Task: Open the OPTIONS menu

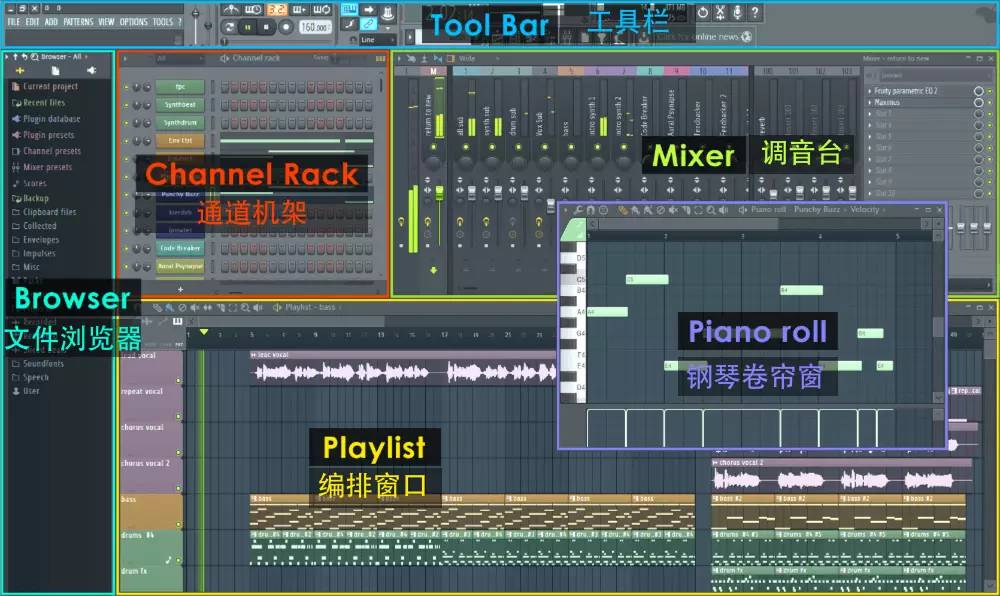Action: (136, 22)
